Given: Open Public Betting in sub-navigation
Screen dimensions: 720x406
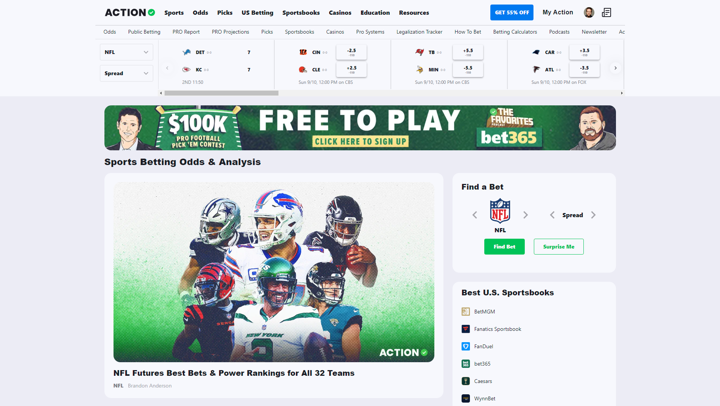Looking at the screenshot, I should pos(144,32).
